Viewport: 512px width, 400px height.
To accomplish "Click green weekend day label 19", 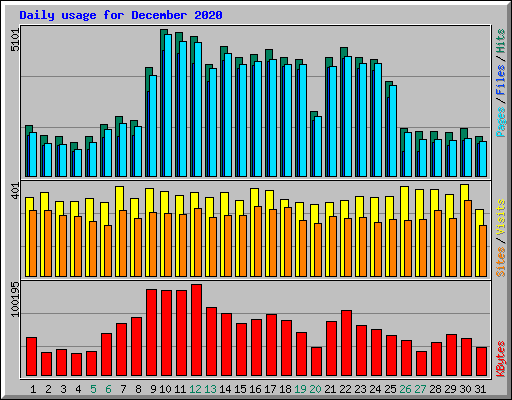I will pos(300,389).
